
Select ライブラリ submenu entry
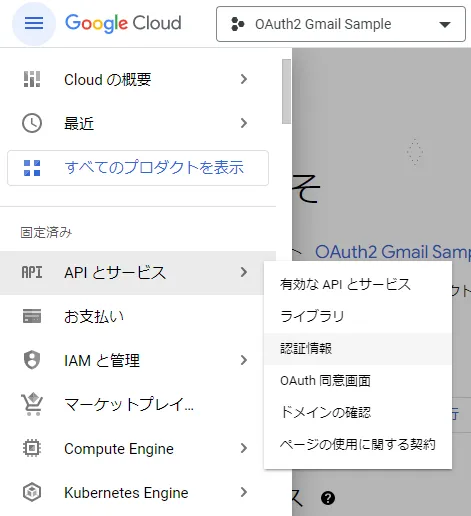358,316
